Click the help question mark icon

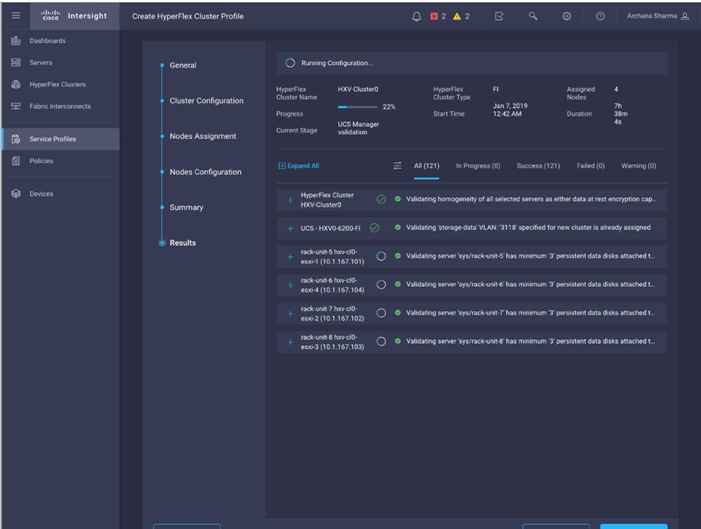tap(599, 16)
